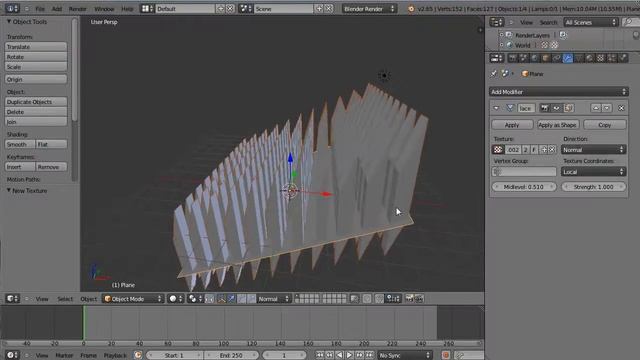Move modifier up in stack

pos(596,108)
